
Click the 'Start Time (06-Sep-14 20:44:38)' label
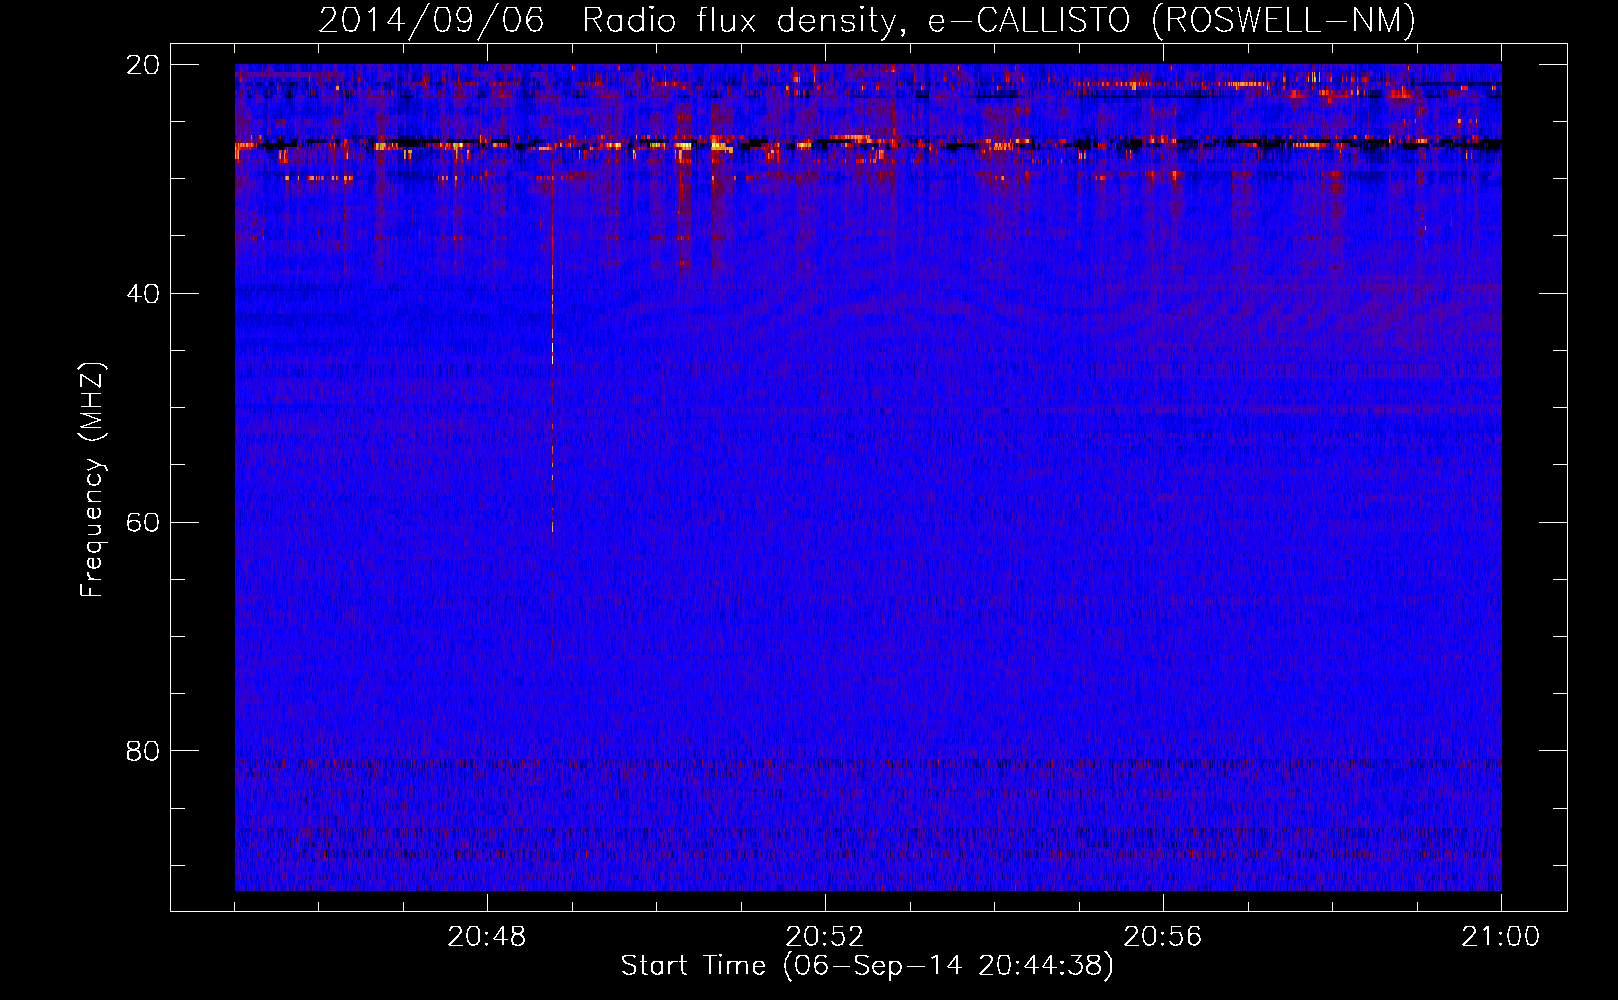(x=867, y=966)
